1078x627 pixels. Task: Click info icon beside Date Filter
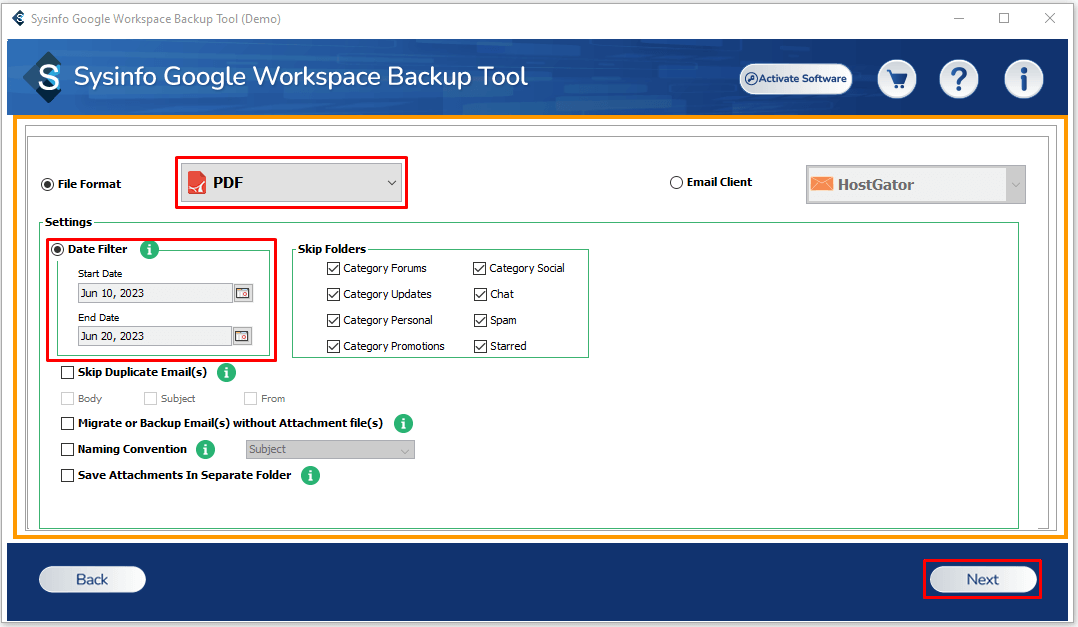[149, 250]
